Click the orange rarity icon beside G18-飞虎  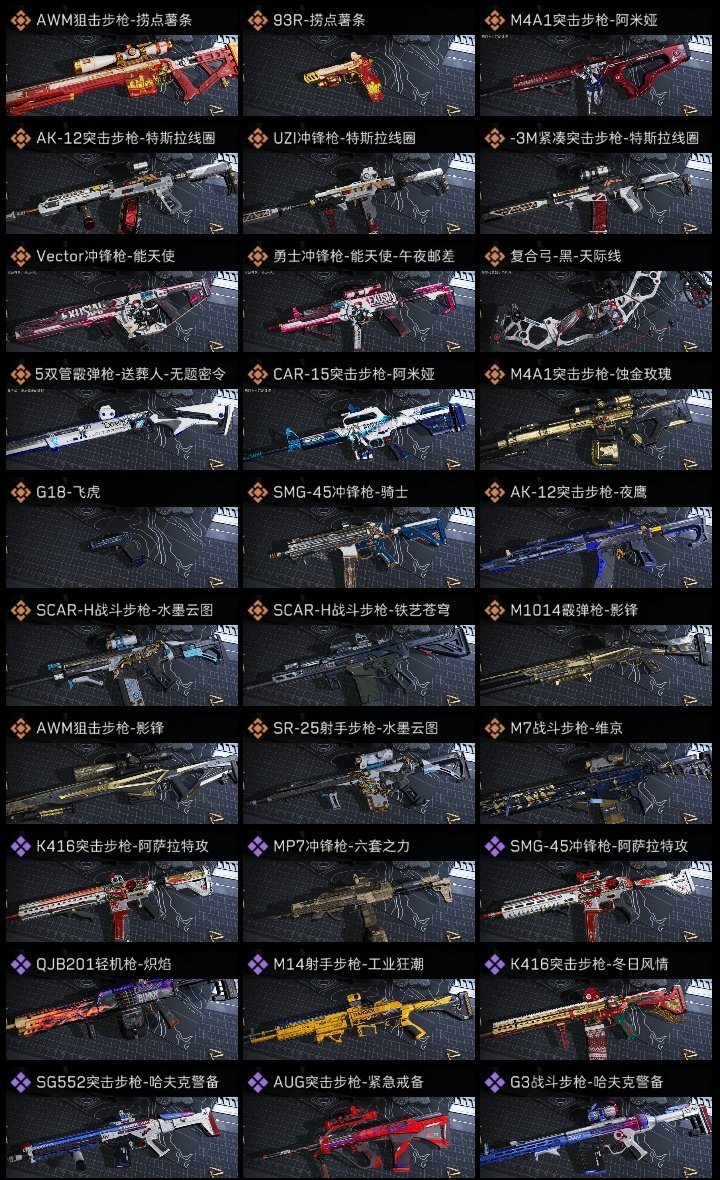tap(20, 492)
